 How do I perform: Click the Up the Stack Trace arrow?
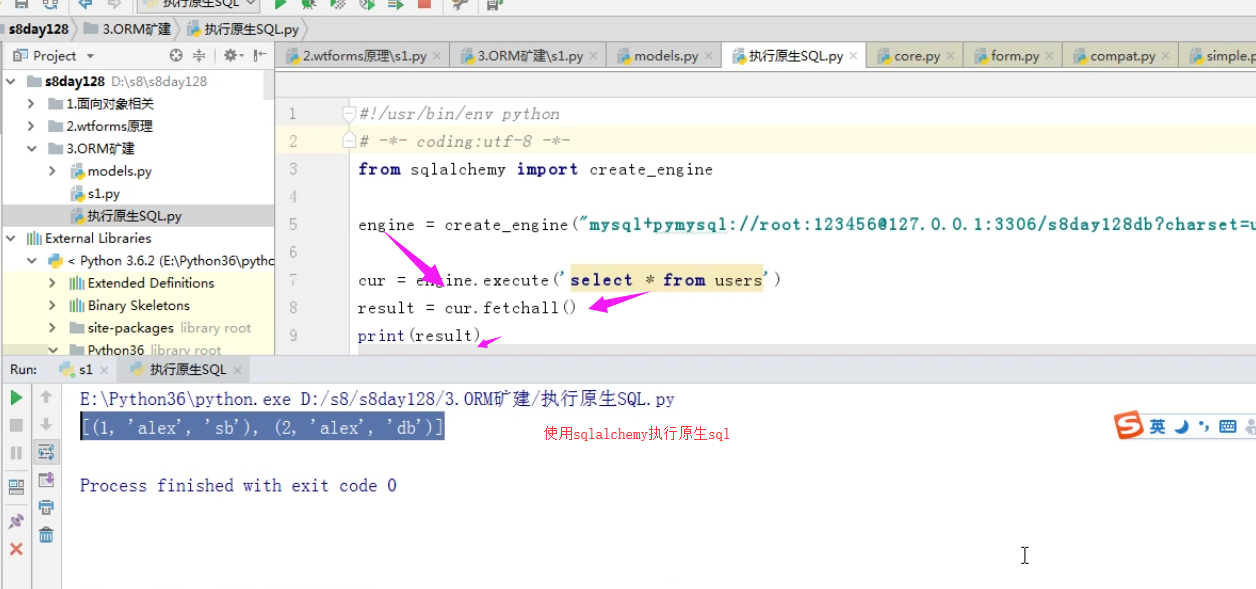tap(46, 398)
